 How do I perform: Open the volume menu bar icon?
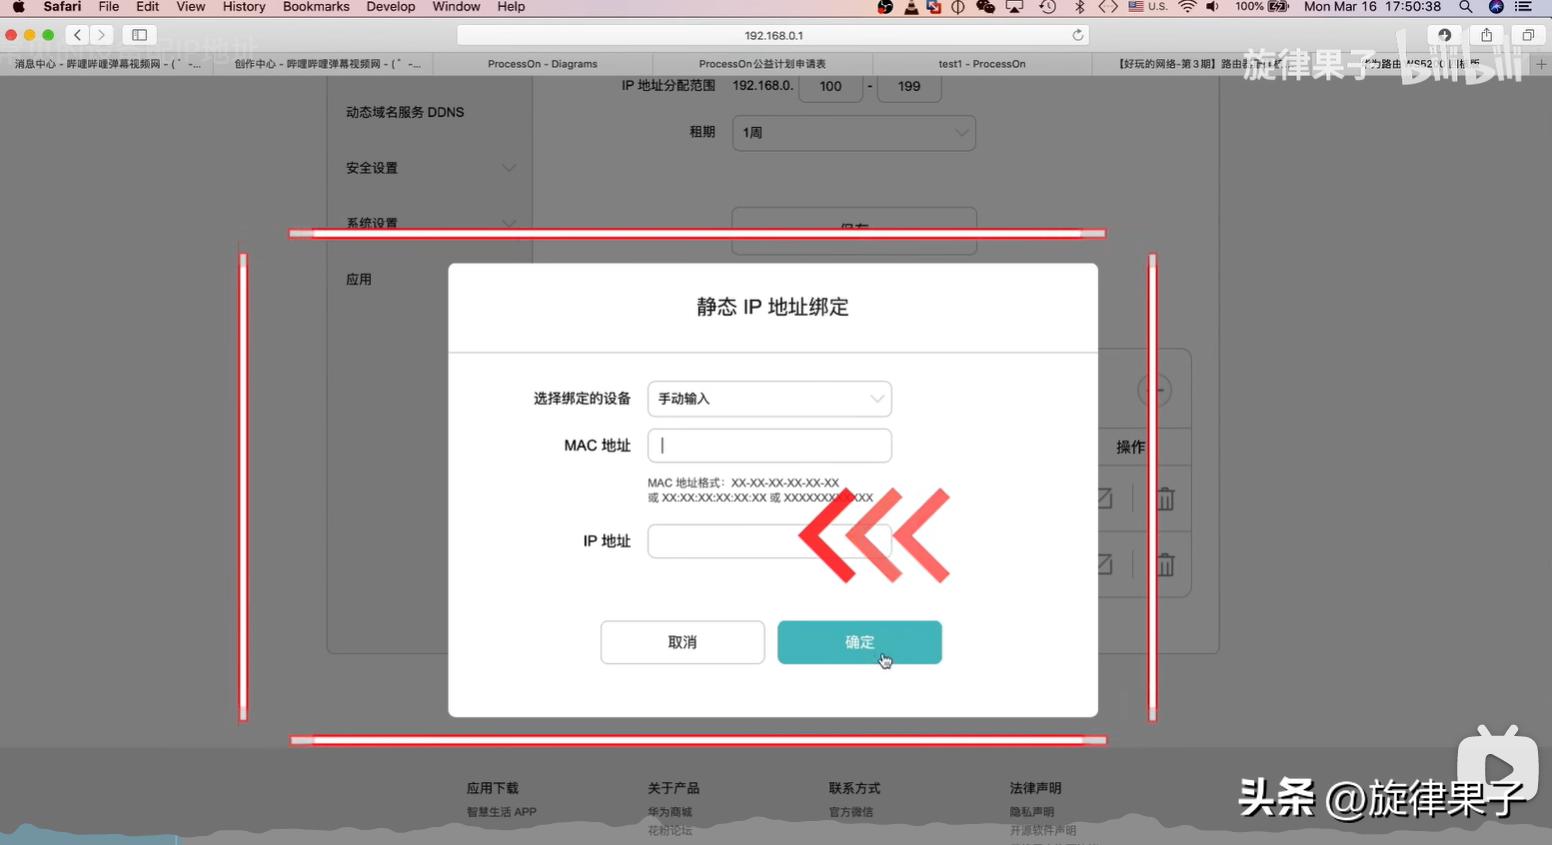tap(1212, 7)
